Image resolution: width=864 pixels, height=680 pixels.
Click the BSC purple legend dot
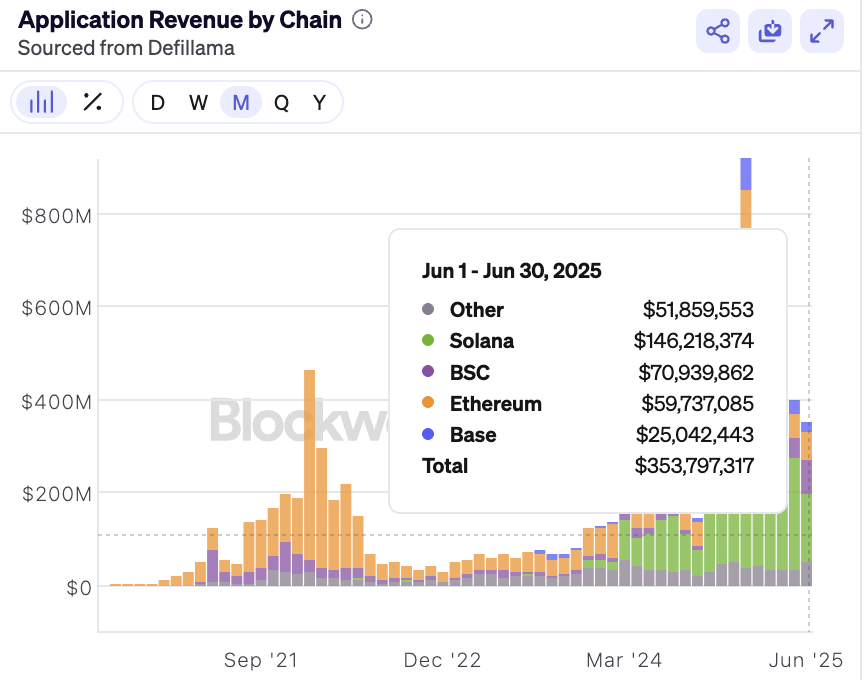coord(428,371)
